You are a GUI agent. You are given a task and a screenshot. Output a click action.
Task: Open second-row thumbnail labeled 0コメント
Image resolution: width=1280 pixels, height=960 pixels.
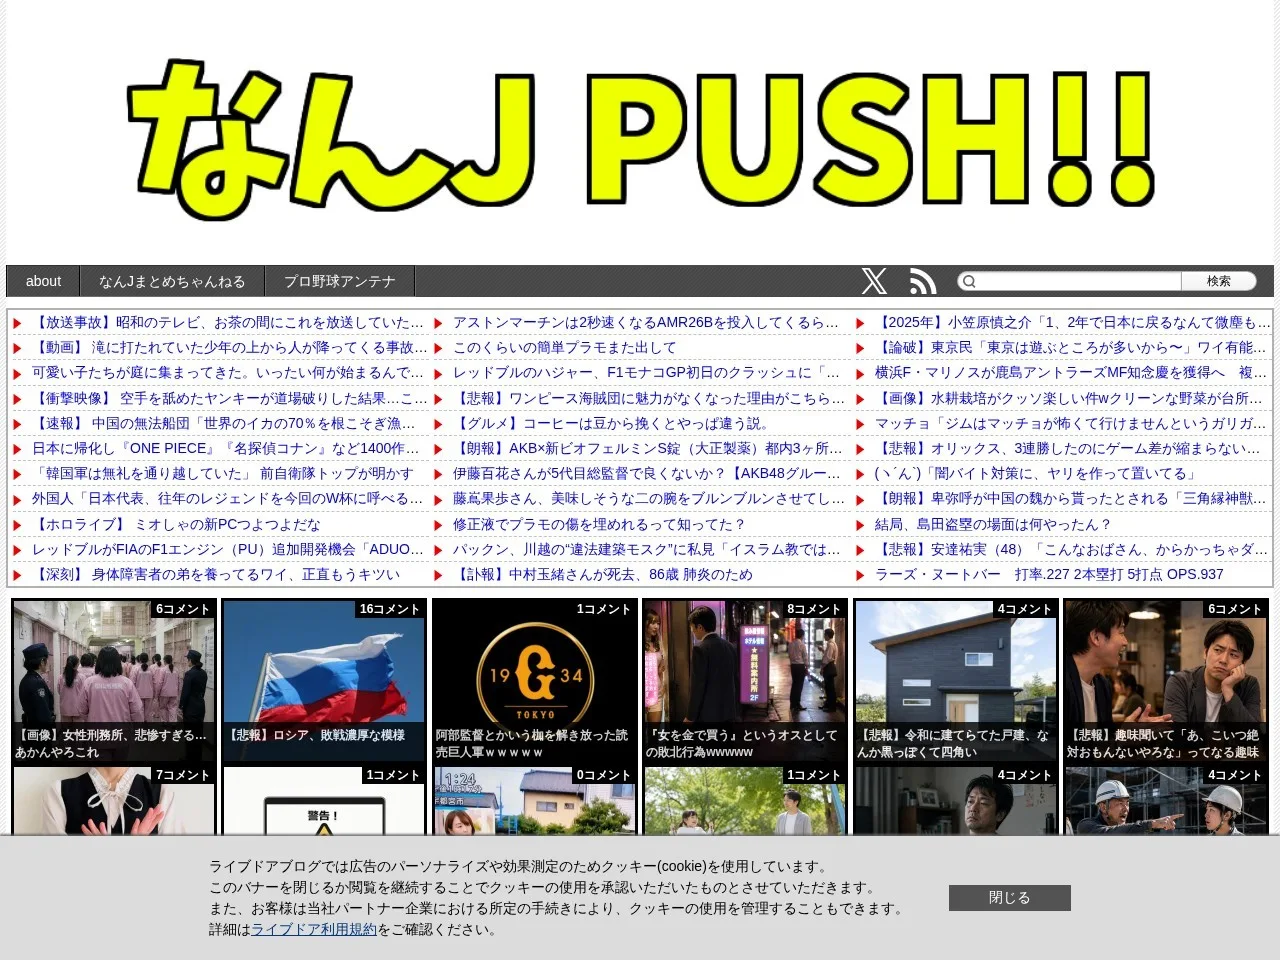tap(534, 800)
